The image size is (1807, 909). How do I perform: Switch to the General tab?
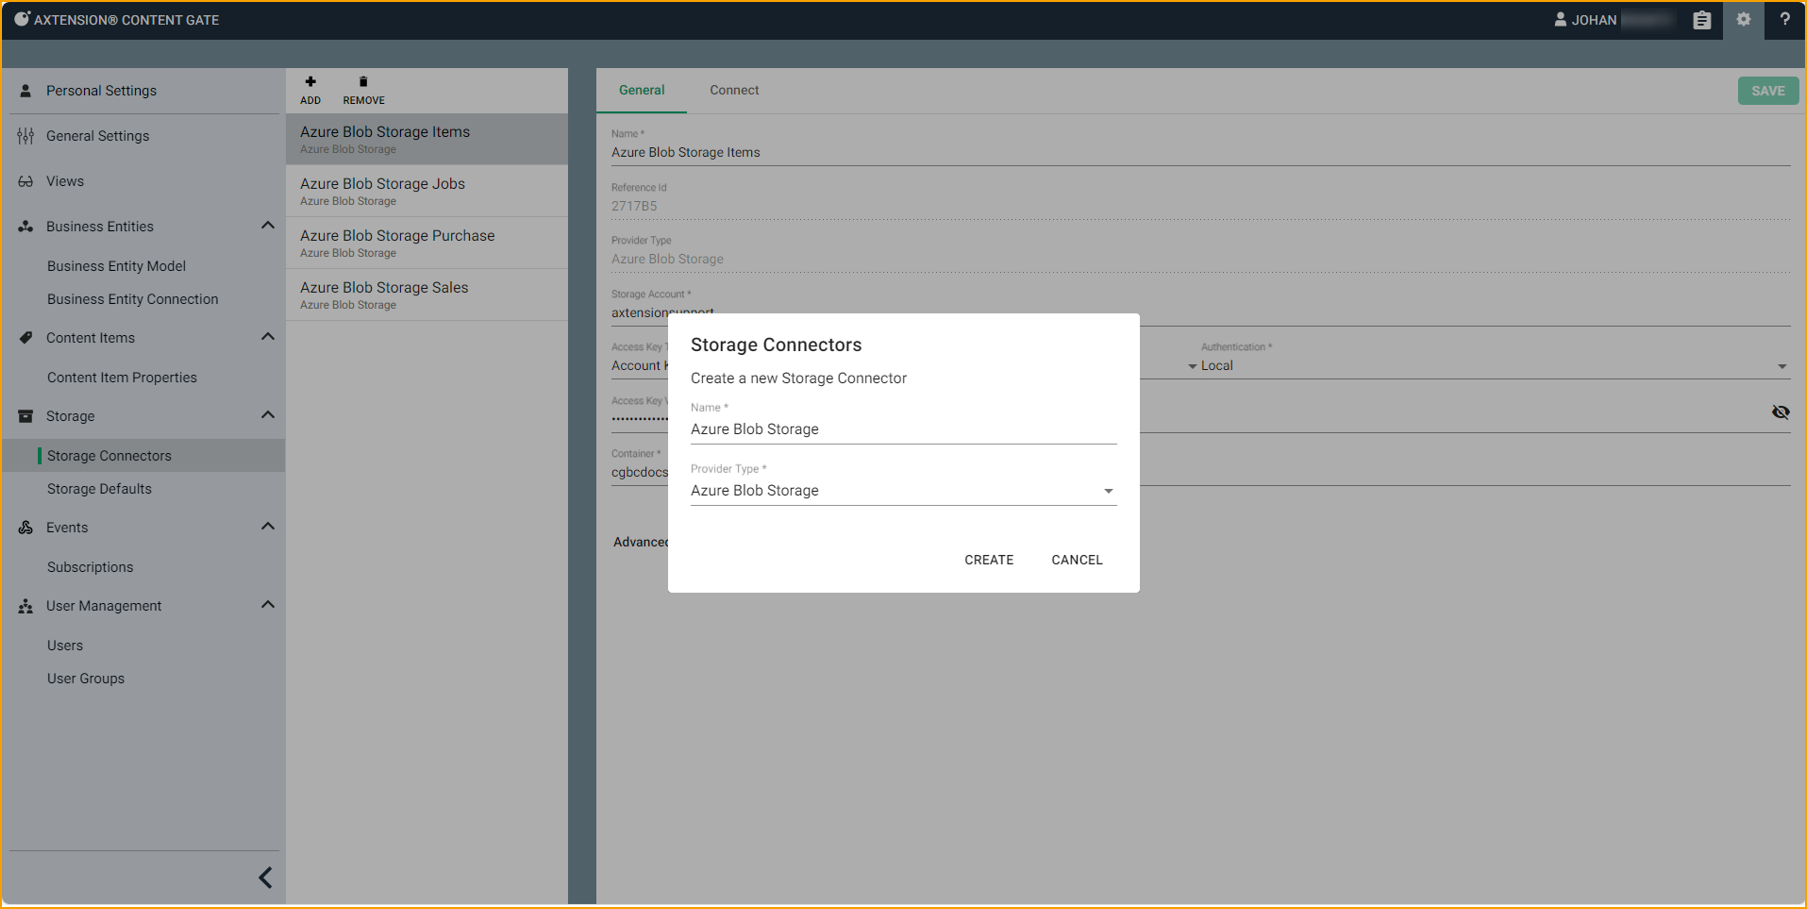click(x=641, y=90)
